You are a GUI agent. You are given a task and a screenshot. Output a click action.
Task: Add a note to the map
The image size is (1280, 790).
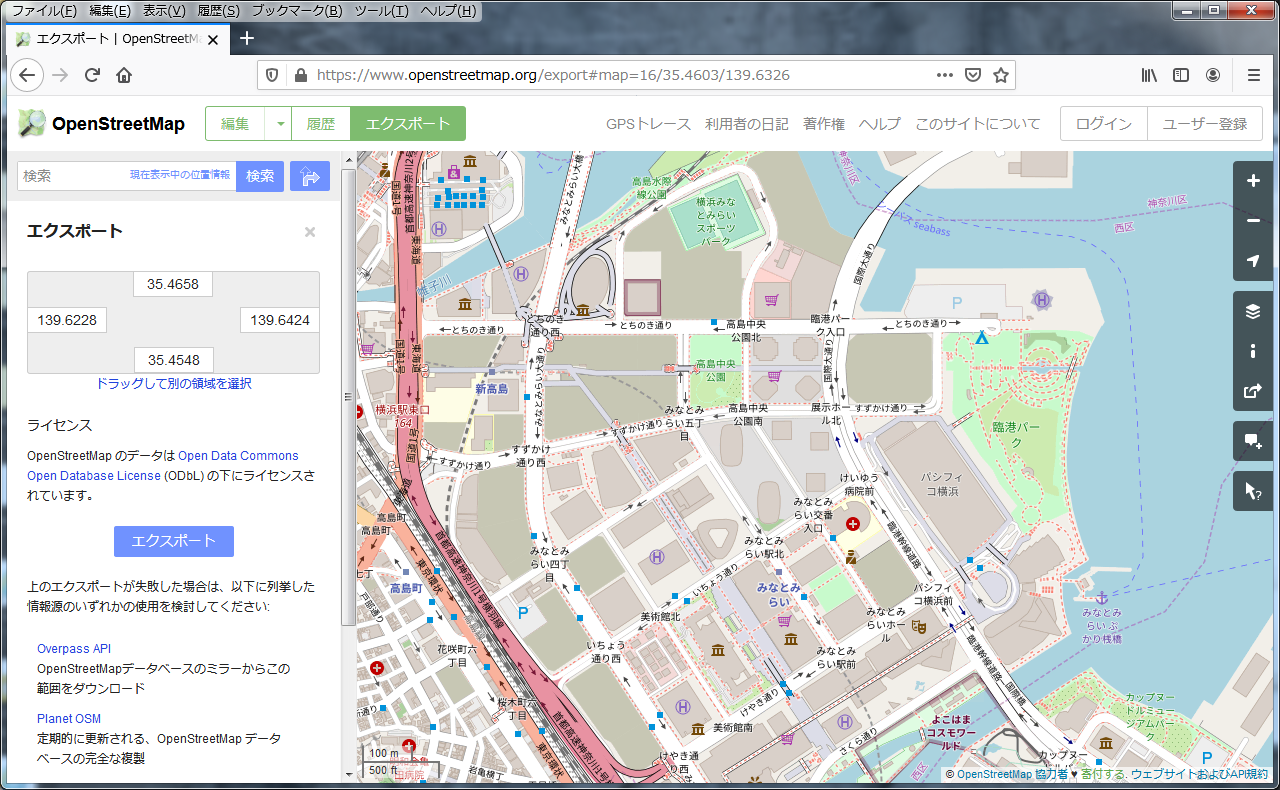1254,441
